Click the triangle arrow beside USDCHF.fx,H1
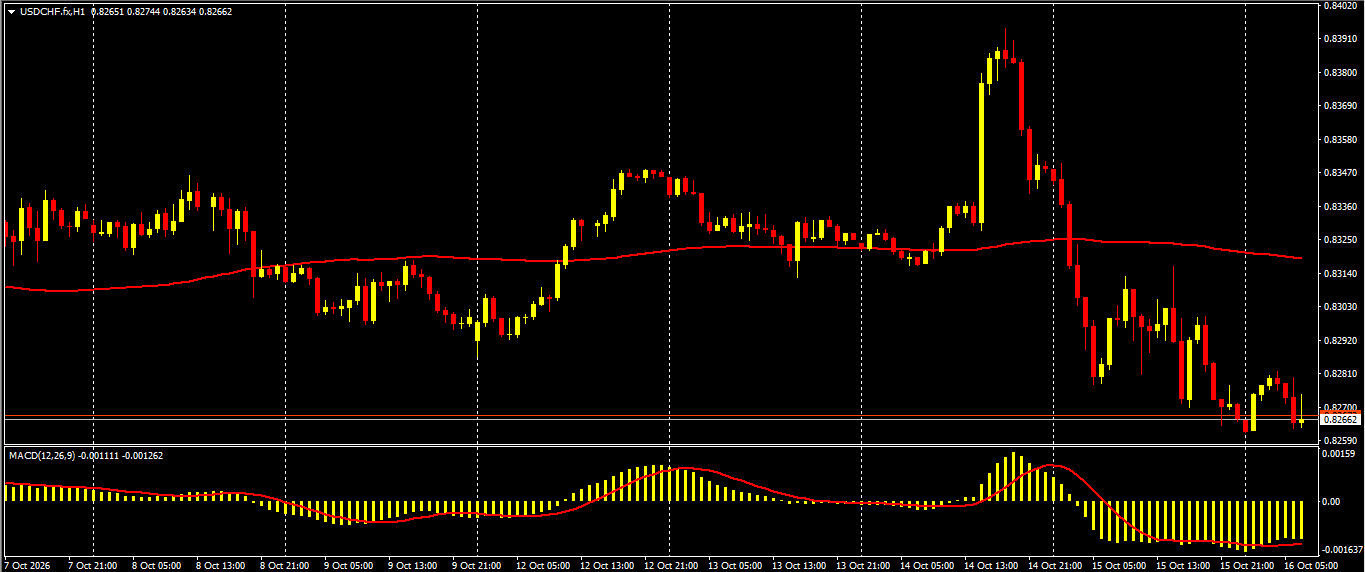 coord(11,12)
